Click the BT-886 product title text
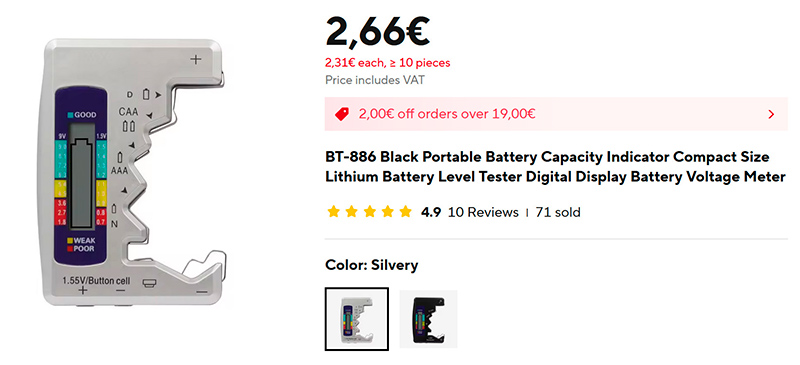The height and width of the screenshot is (365, 800). 555,166
